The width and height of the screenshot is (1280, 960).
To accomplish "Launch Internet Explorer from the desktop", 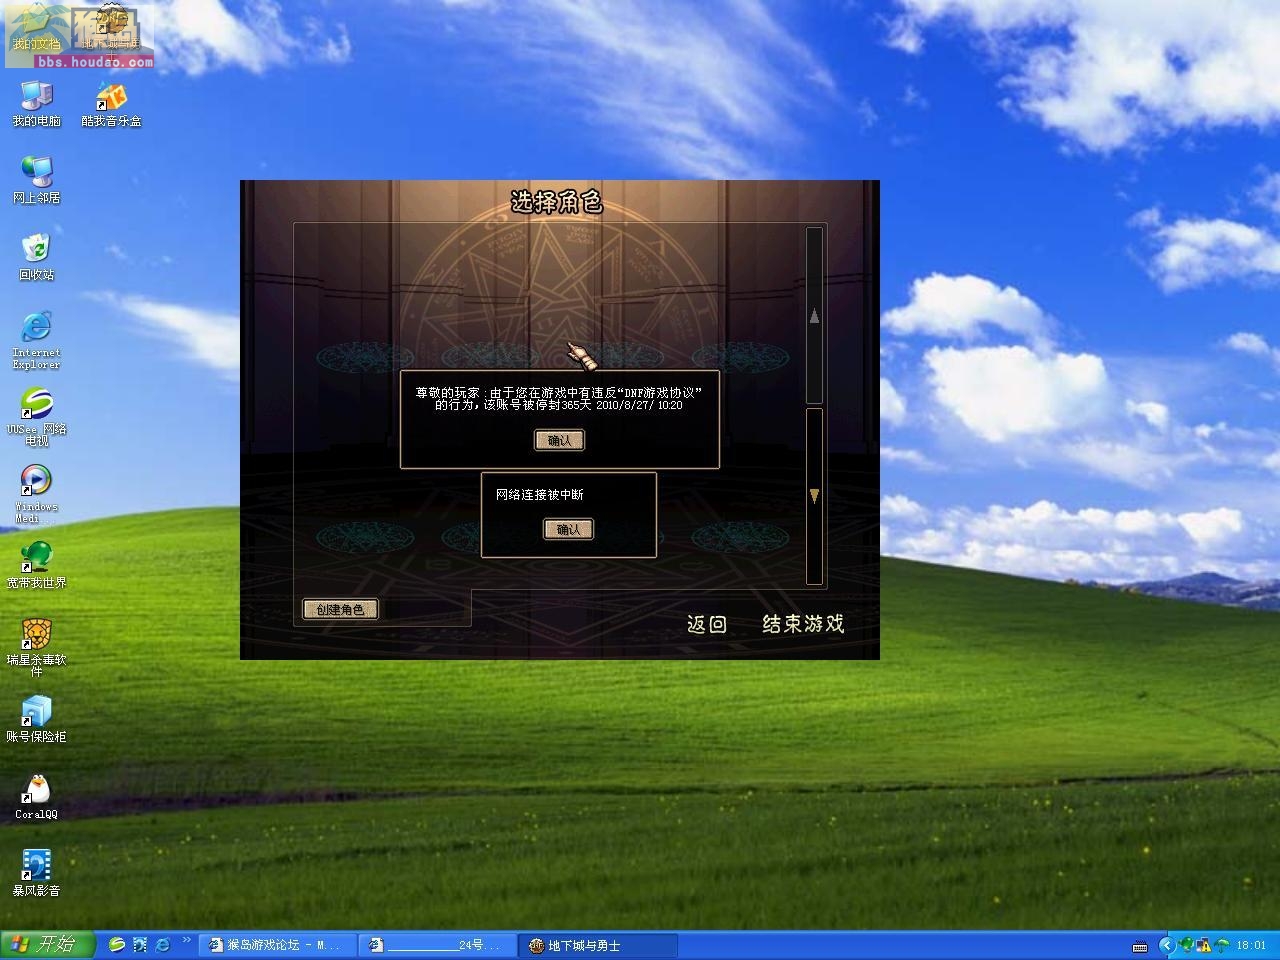I will click(x=37, y=340).
